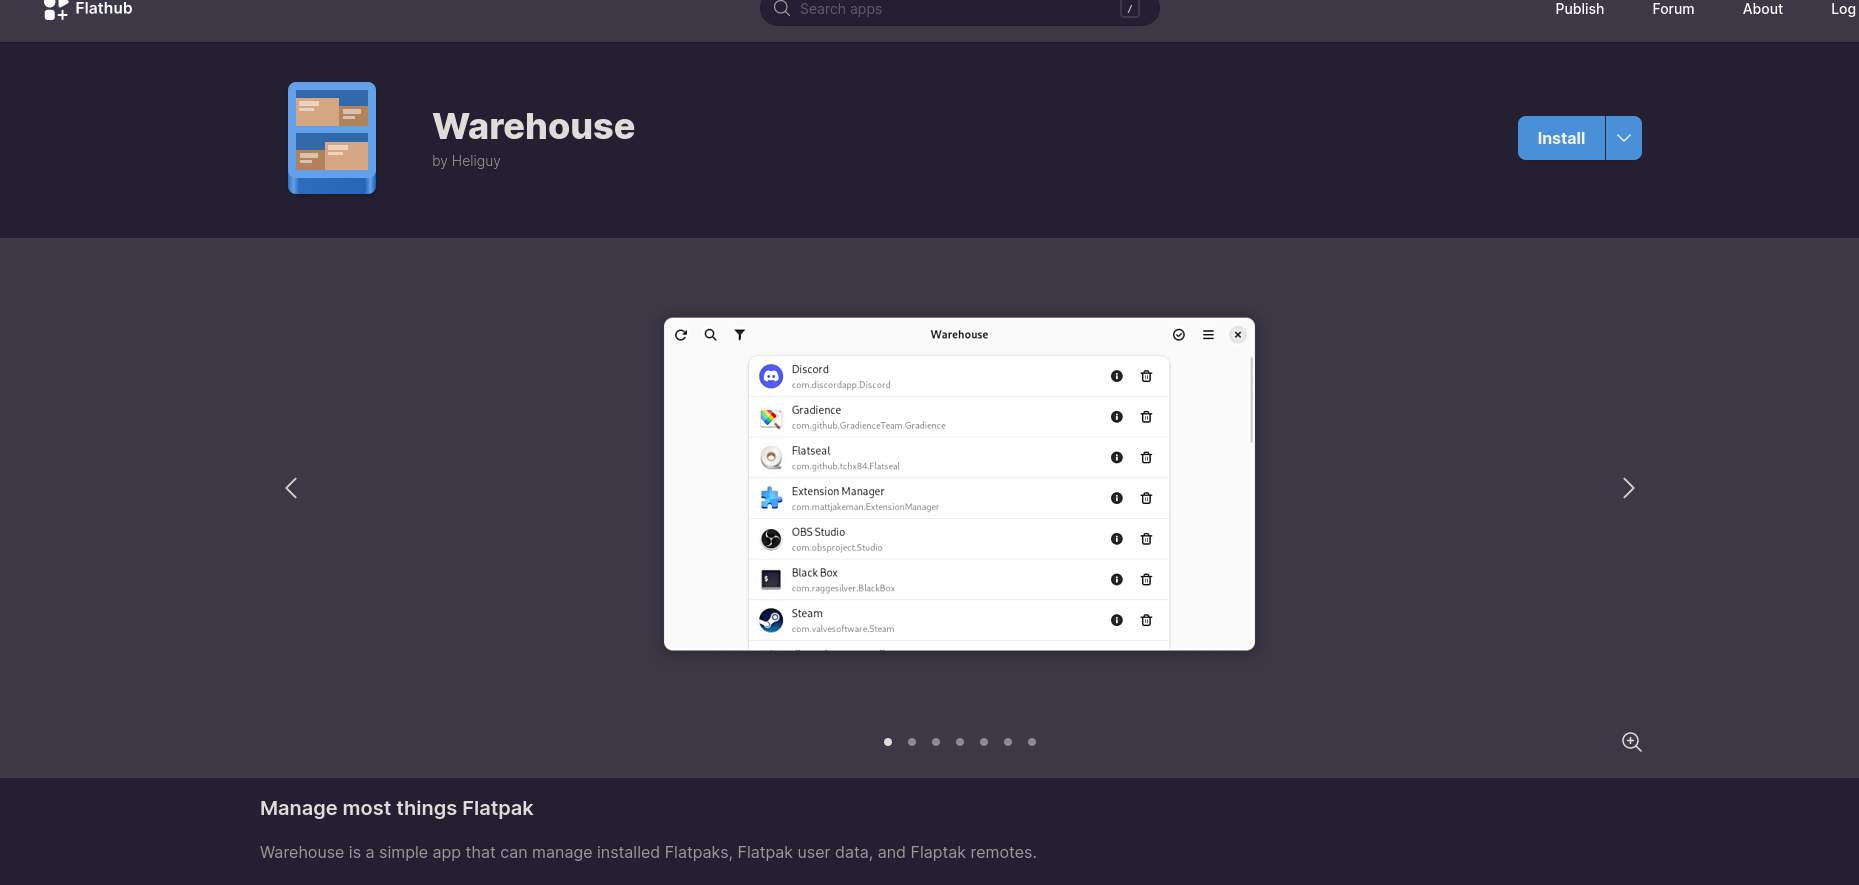Open the Forum link
This screenshot has width=1859, height=885.
tap(1673, 9)
